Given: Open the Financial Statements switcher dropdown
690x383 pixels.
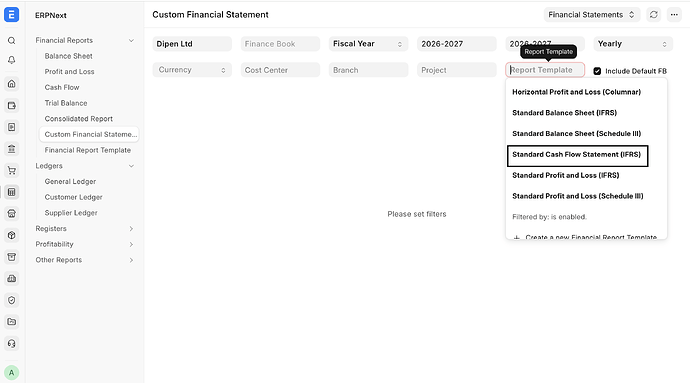Looking at the screenshot, I should click(x=591, y=15).
